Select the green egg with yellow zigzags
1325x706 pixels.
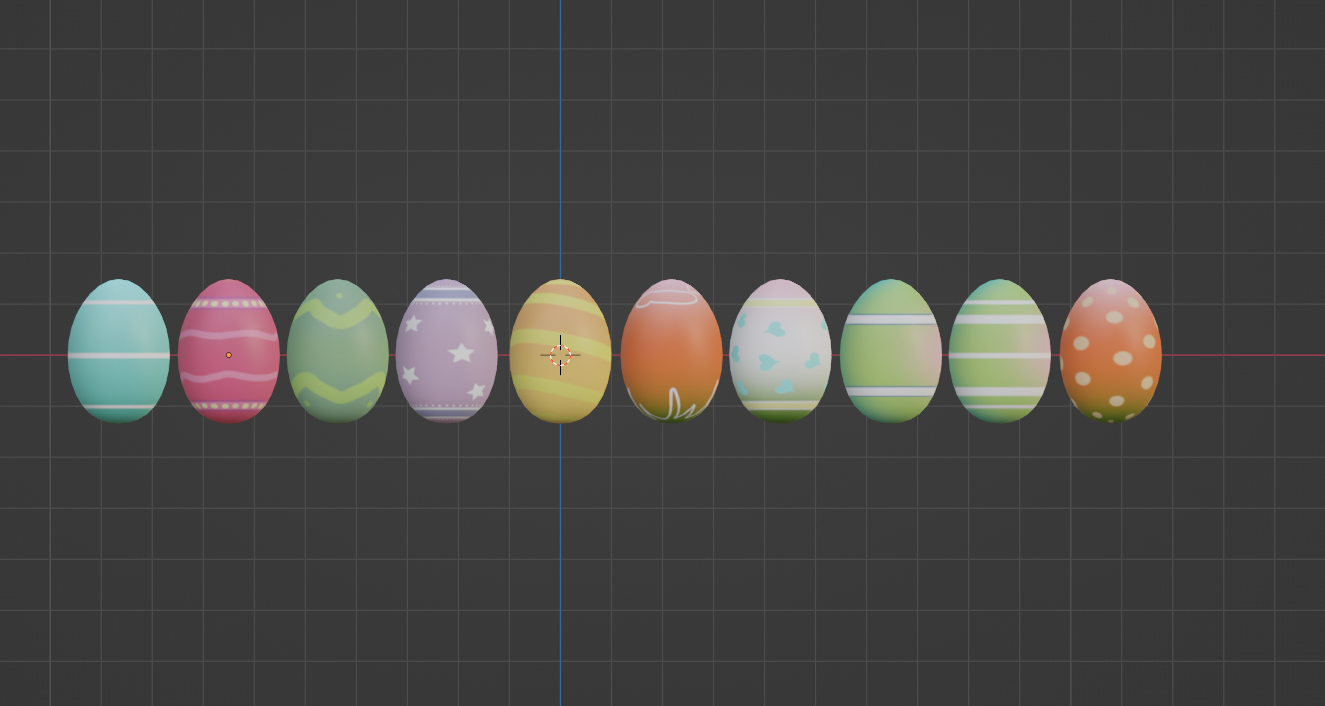pos(338,351)
